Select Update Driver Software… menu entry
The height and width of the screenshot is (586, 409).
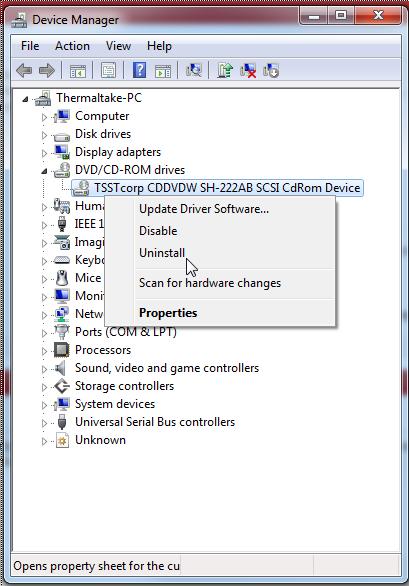[204, 209]
